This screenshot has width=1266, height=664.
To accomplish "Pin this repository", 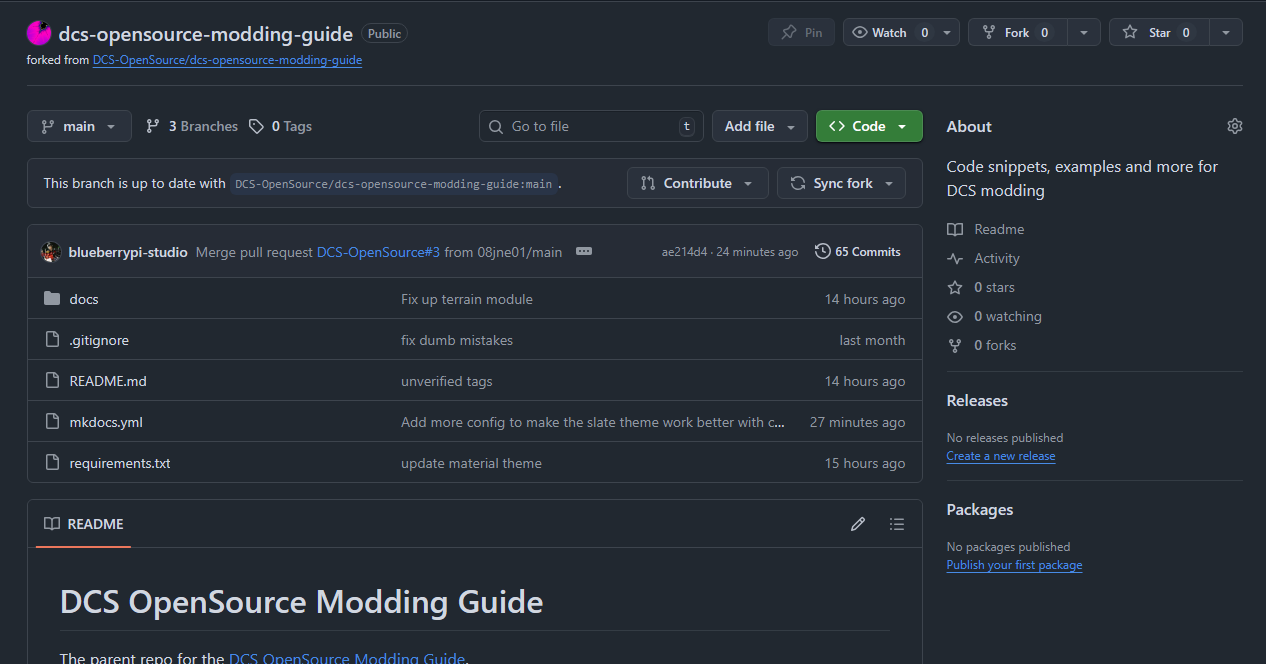I will (801, 32).
